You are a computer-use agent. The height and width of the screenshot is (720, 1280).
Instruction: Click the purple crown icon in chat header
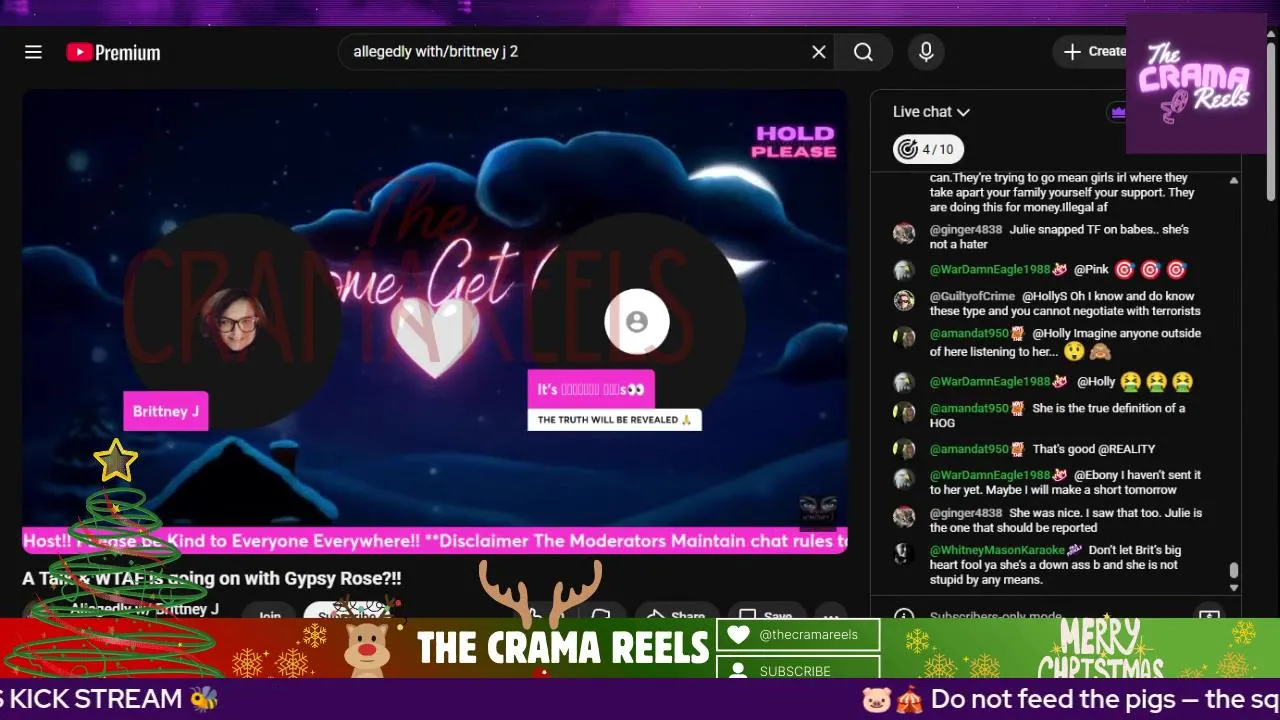[1118, 112]
